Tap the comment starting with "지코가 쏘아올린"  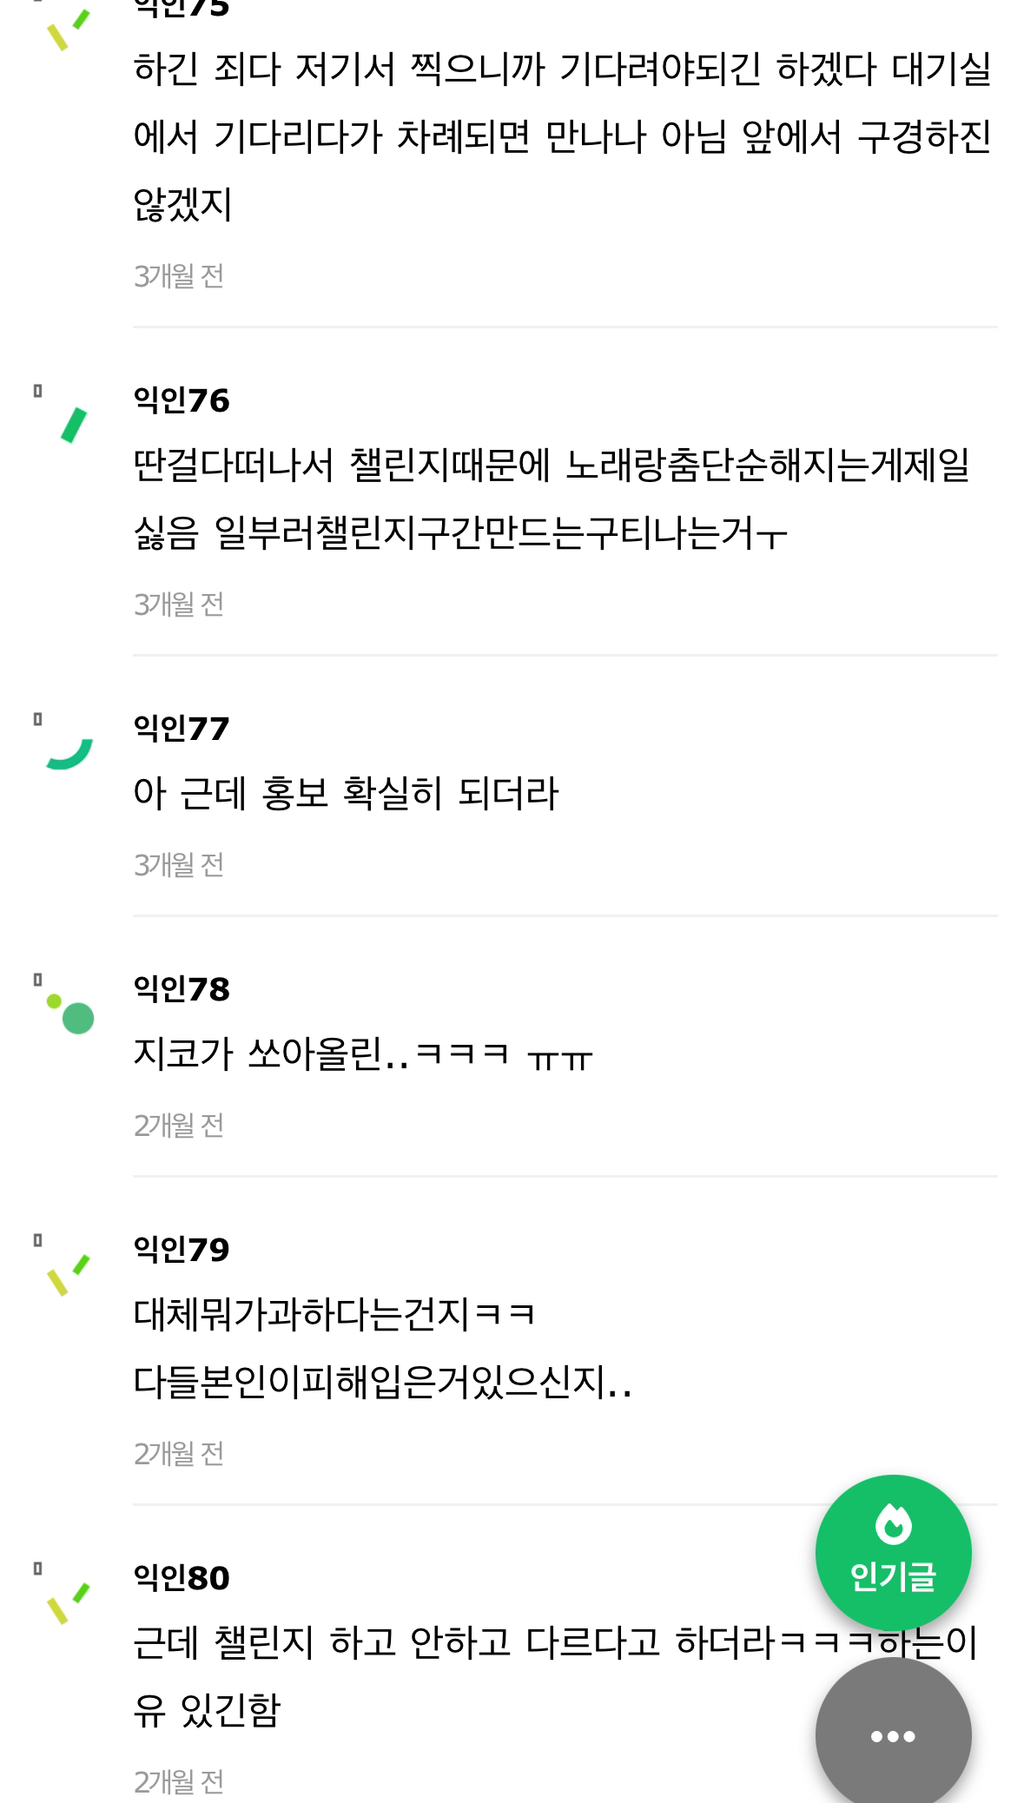pos(363,1054)
